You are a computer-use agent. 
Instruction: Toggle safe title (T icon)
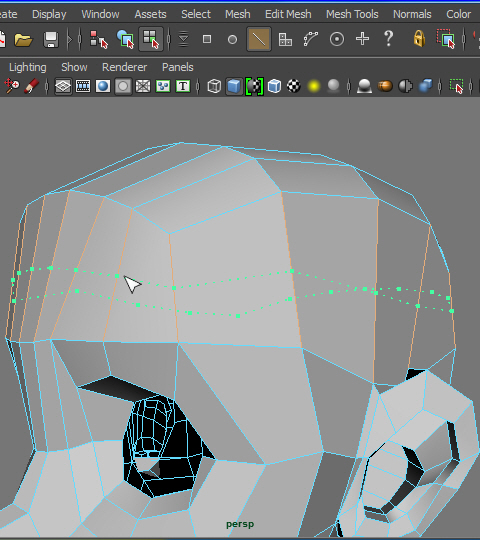(x=183, y=86)
